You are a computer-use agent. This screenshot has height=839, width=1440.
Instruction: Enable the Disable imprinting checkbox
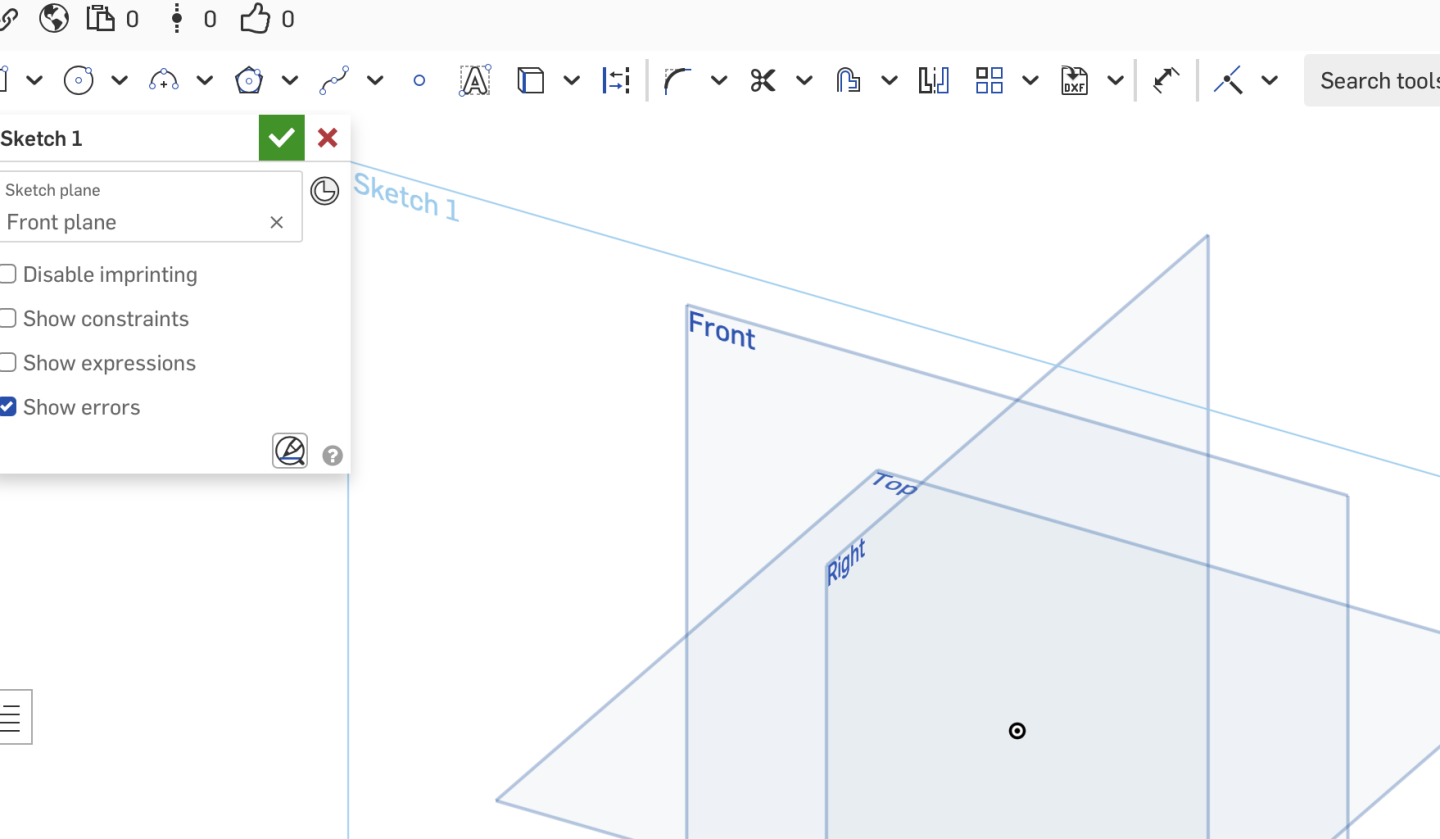(8, 274)
